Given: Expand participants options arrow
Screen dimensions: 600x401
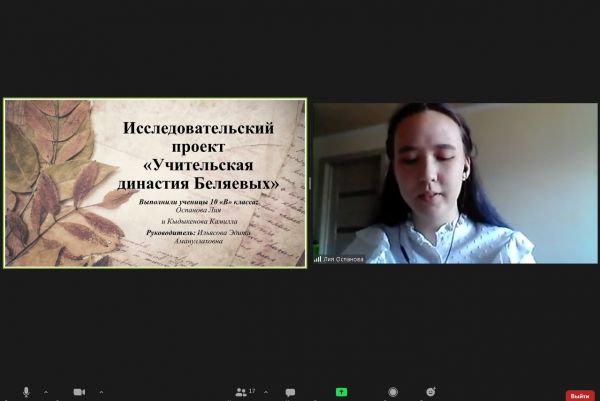Looking at the screenshot, I should pos(265,391).
